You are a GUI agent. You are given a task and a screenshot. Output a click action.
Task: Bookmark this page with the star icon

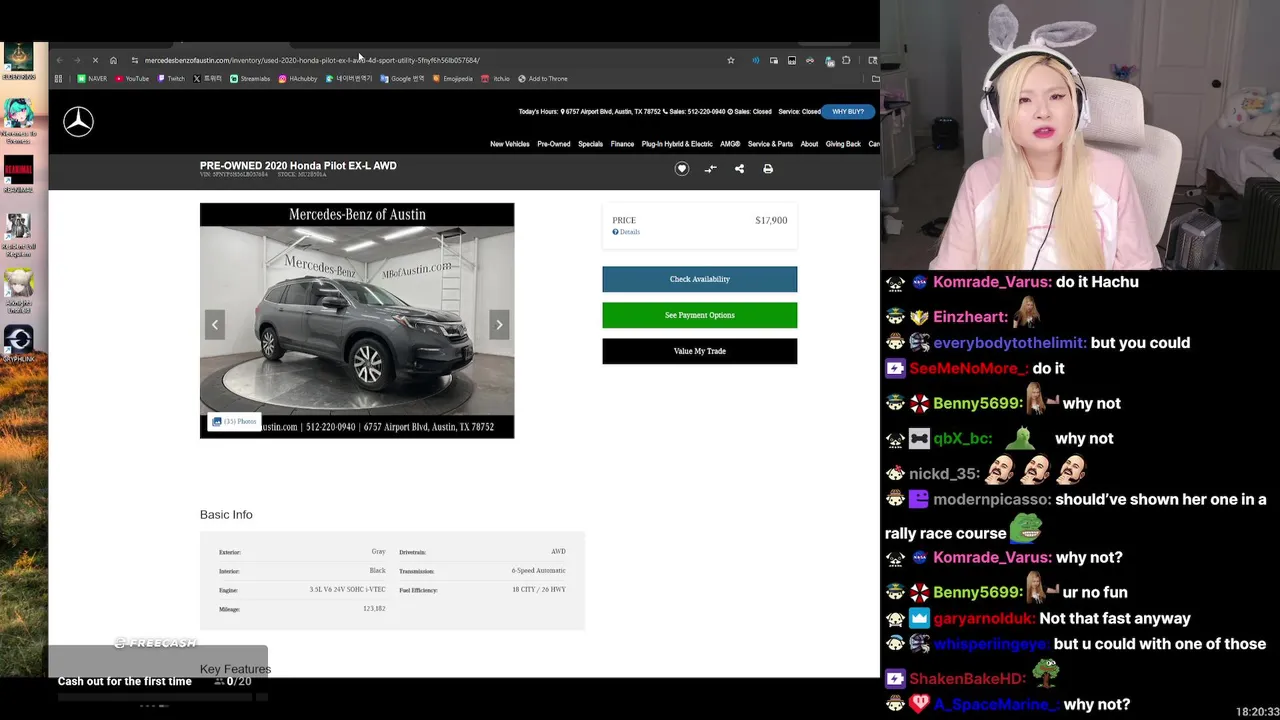[x=731, y=60]
